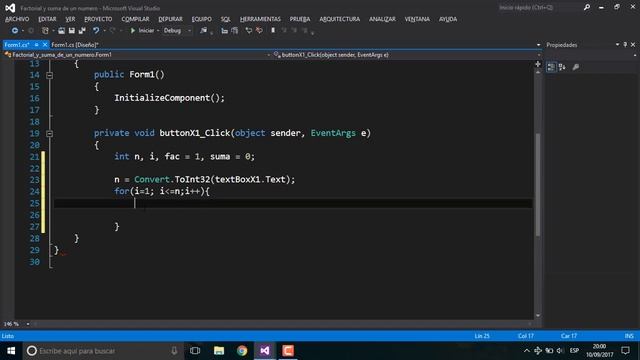This screenshot has width=640, height=360.
Task: Click the Property Pages wrench icon
Action: pos(576,67)
